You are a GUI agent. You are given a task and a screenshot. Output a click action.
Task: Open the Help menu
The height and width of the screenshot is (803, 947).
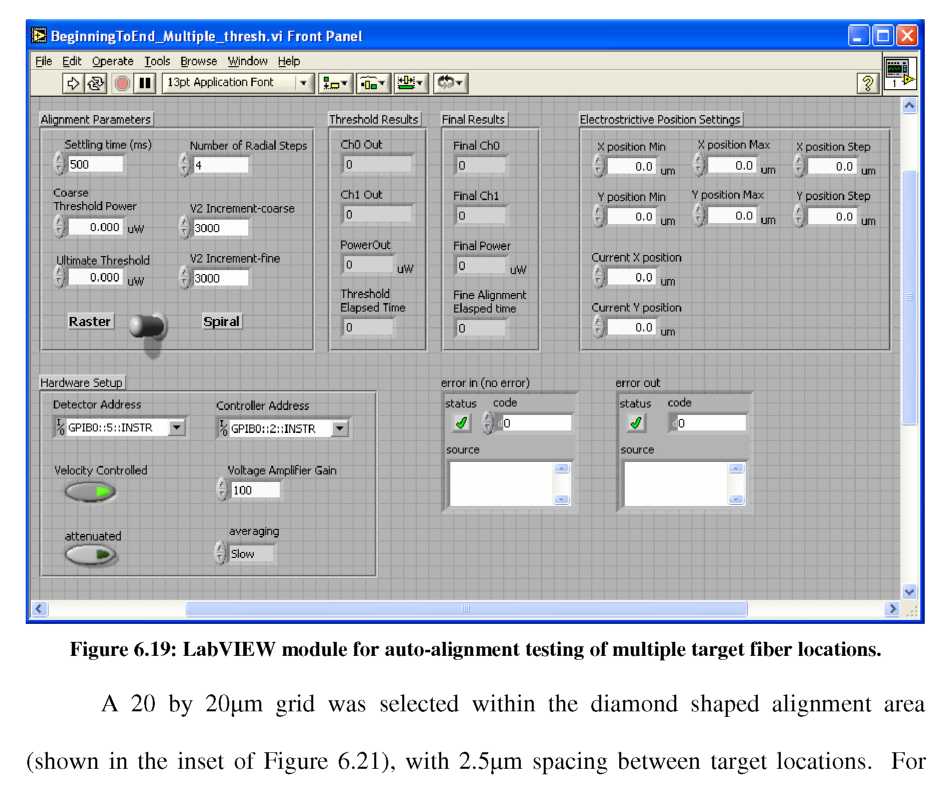pos(289,61)
